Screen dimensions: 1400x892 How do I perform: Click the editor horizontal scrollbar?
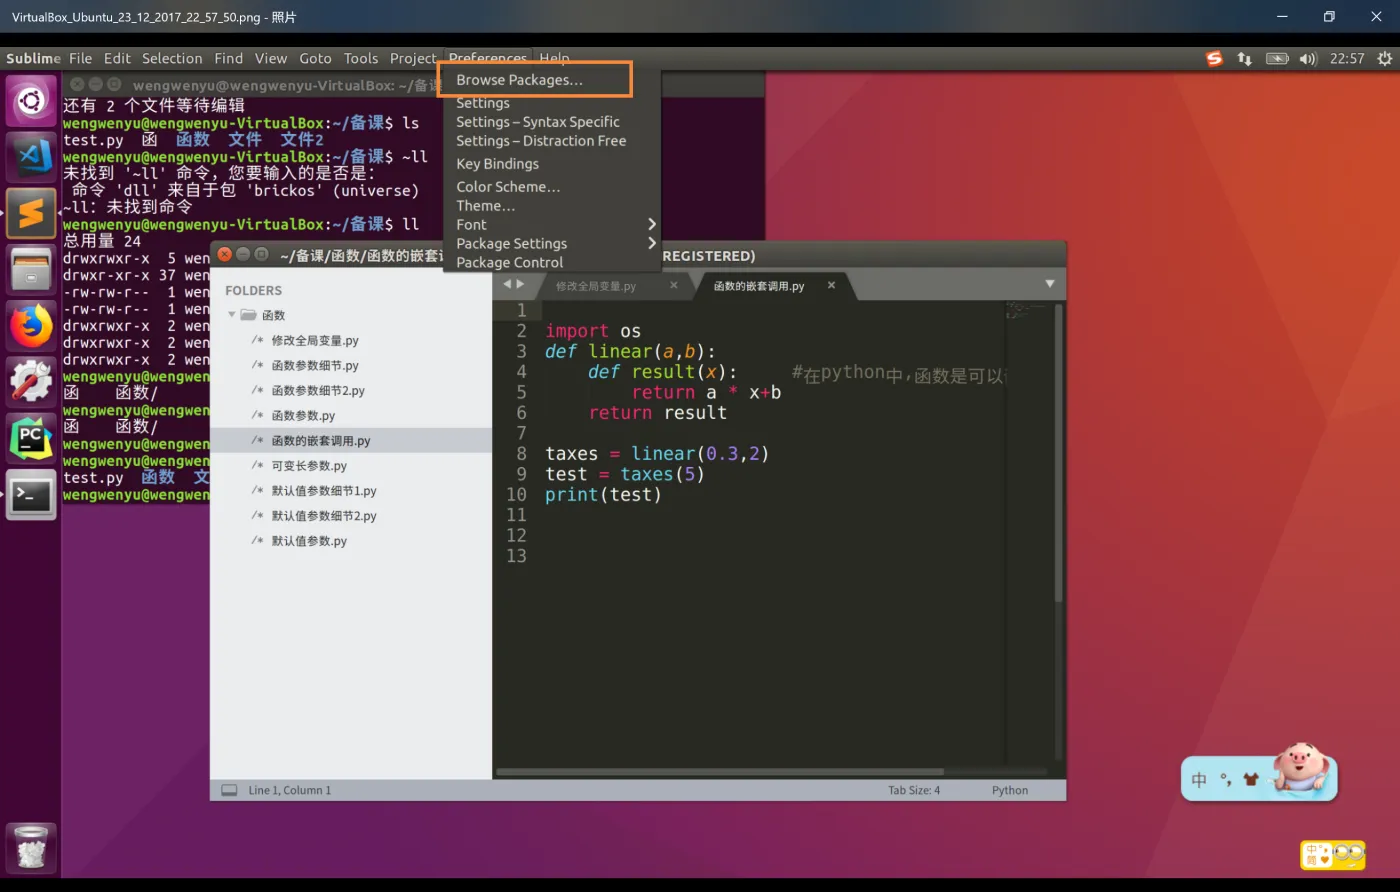click(x=720, y=772)
